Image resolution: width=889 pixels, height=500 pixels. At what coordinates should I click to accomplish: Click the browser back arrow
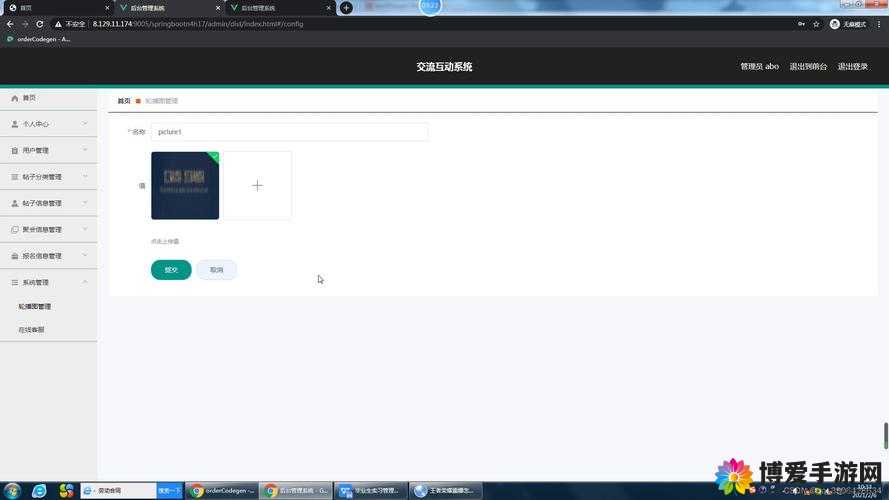[10, 24]
